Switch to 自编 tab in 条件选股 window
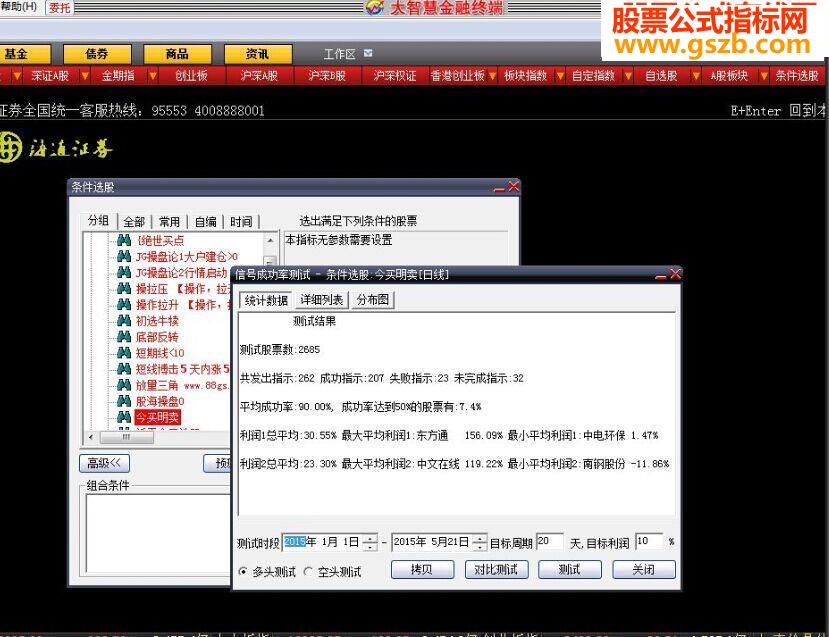829x637 pixels. pos(206,221)
